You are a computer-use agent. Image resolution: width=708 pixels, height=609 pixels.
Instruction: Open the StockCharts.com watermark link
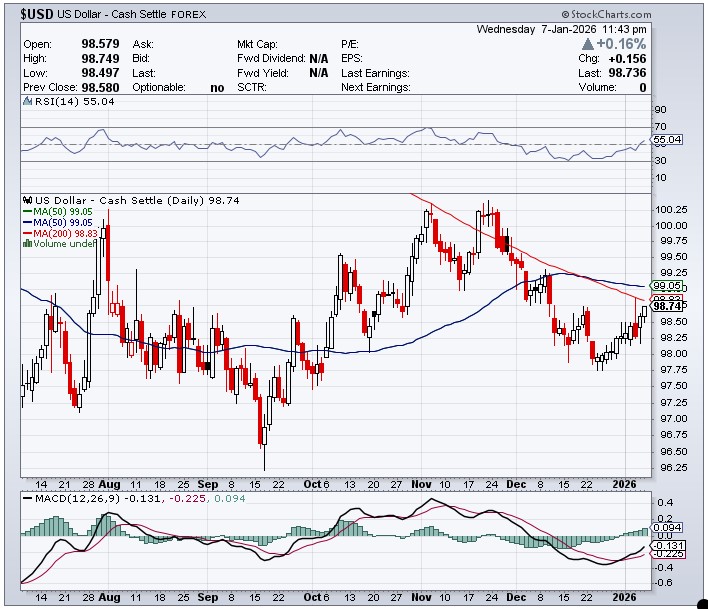[606, 15]
